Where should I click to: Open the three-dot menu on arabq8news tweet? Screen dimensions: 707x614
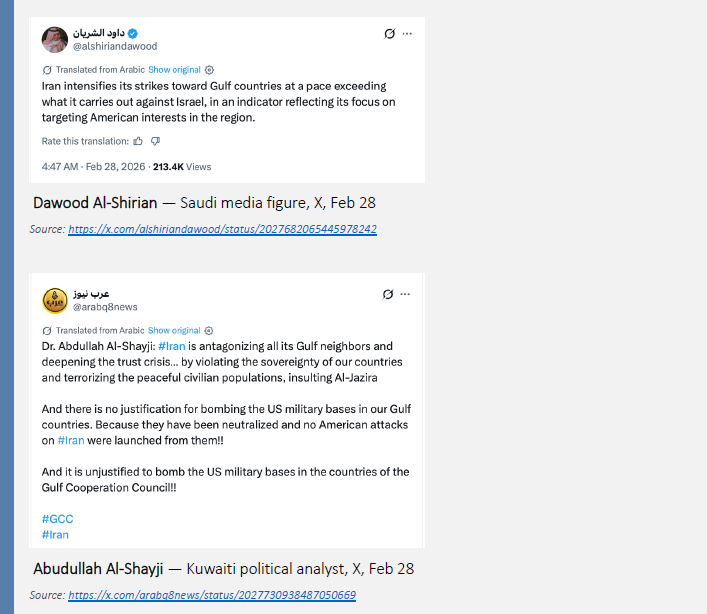[x=407, y=294]
